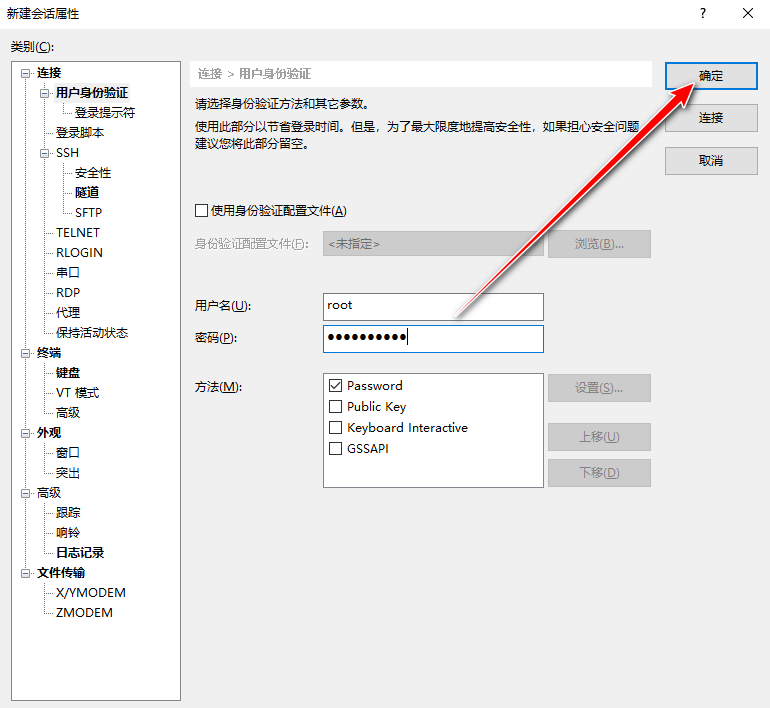Uncheck the Password method checkbox
Screen dimensions: 770x708
coord(335,386)
